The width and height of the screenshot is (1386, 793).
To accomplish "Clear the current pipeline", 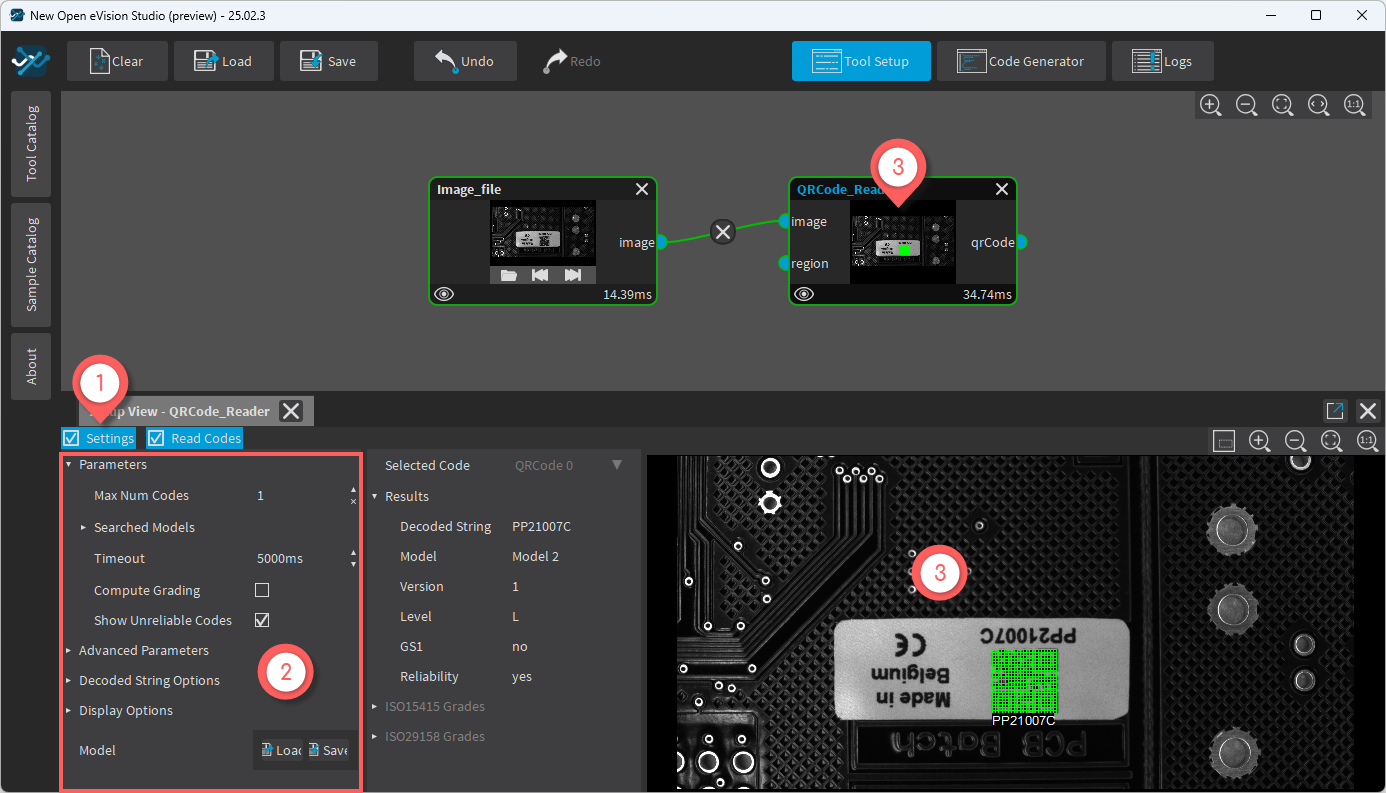I will tap(115, 61).
